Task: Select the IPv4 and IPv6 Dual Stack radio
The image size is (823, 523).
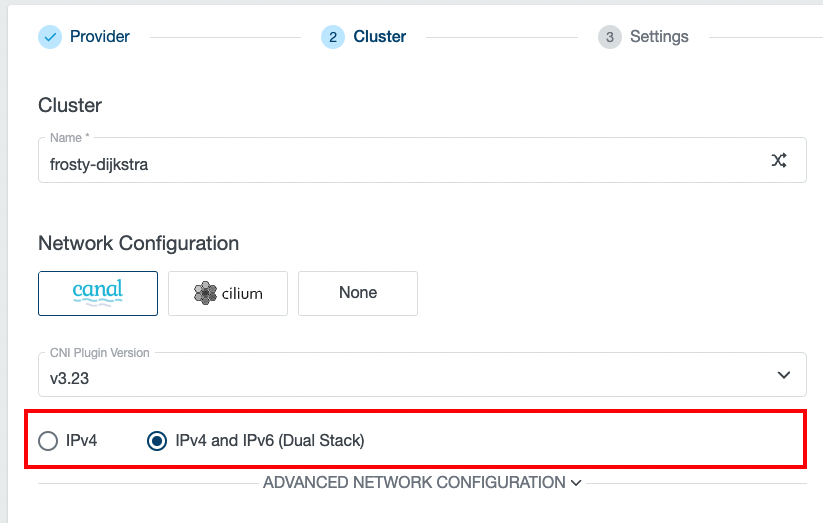Action: point(157,440)
